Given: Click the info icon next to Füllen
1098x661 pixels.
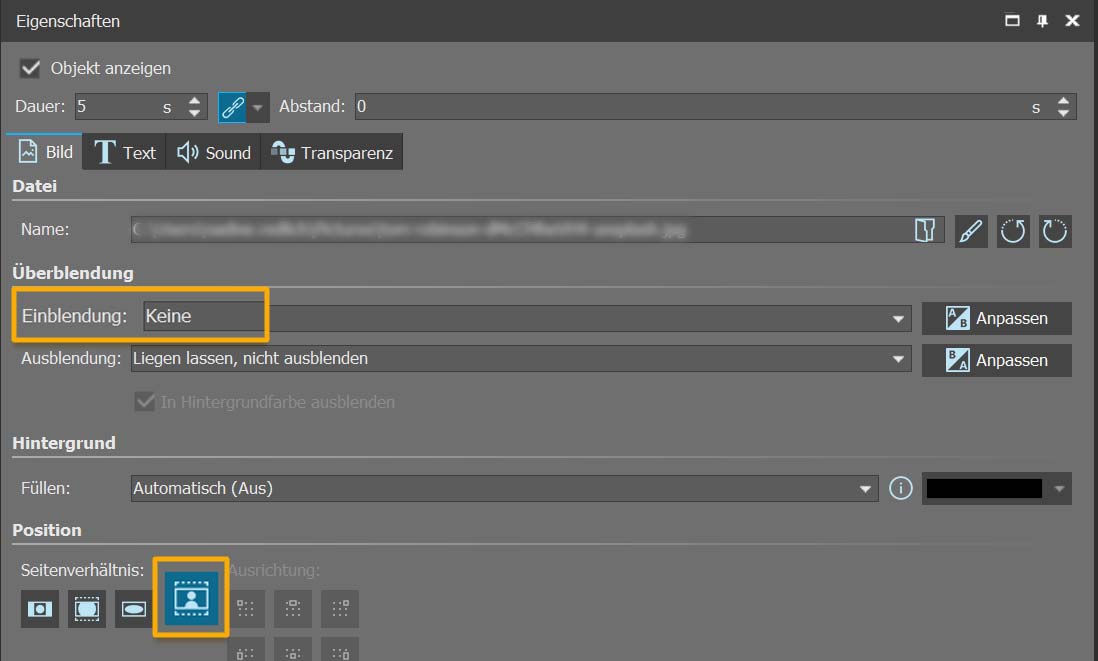Looking at the screenshot, I should coord(900,489).
